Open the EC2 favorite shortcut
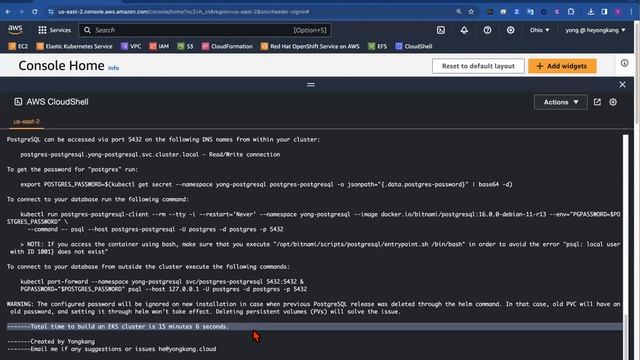 click(18, 46)
